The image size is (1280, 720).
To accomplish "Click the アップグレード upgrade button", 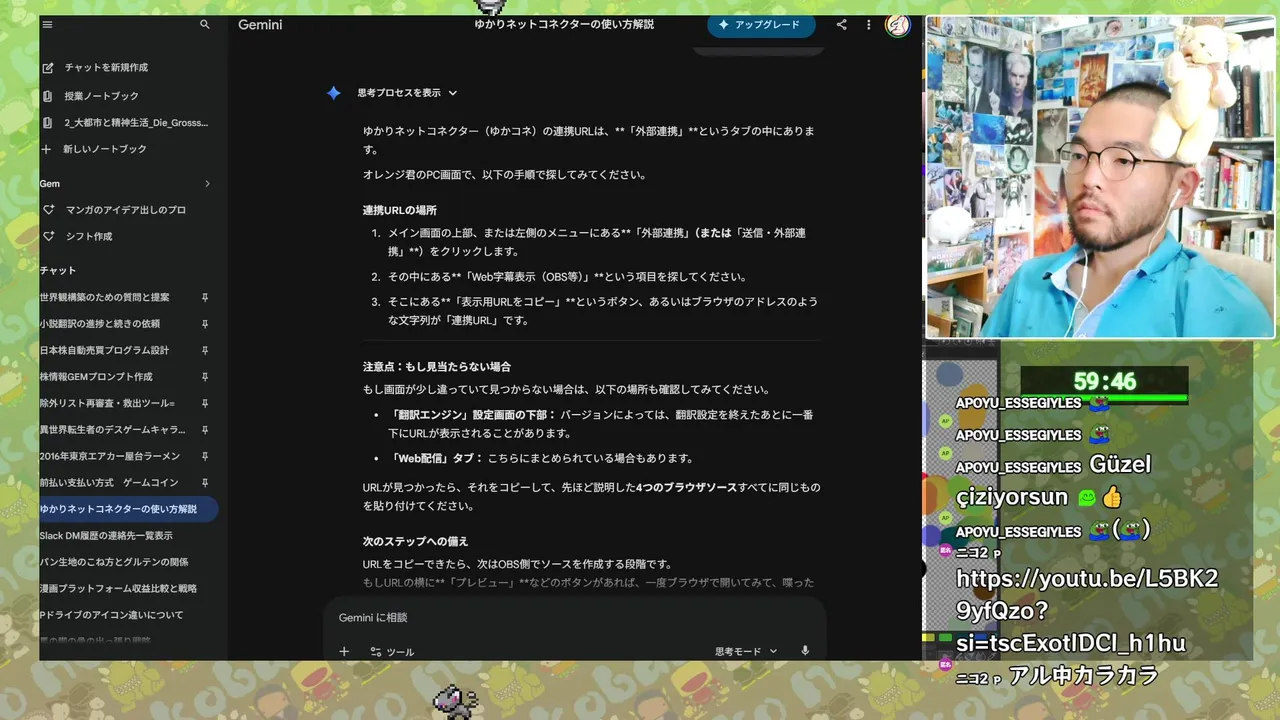I will pos(761,25).
